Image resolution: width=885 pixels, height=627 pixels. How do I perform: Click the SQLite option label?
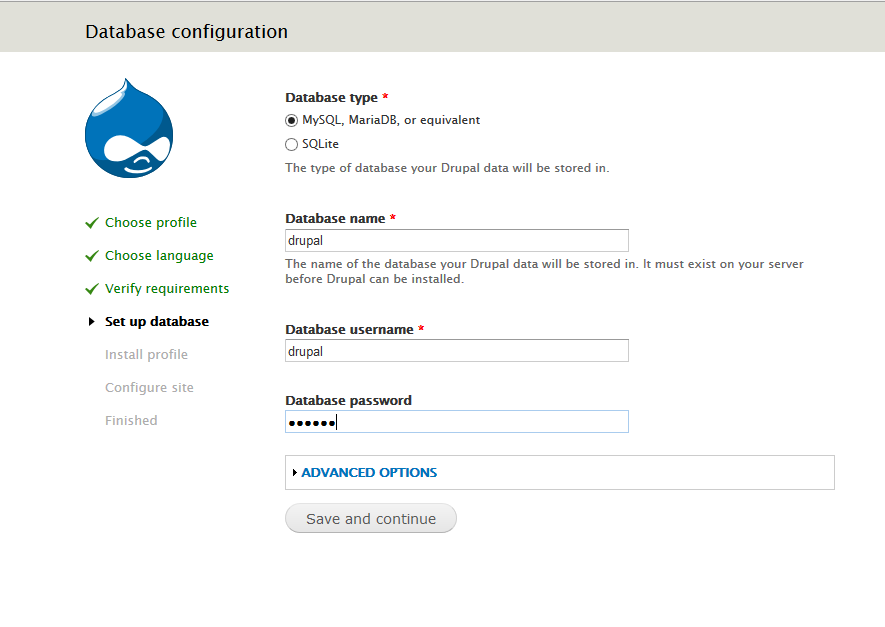320,144
